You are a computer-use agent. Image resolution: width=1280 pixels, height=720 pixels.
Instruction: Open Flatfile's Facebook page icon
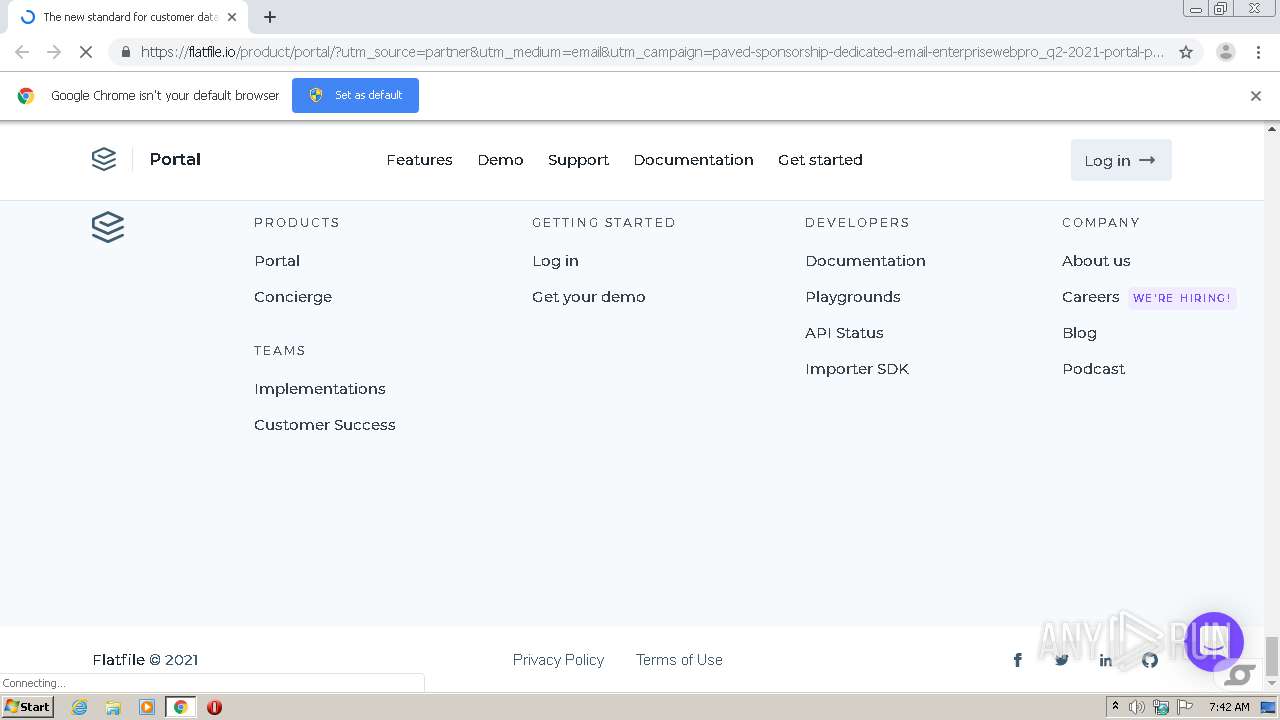[1018, 660]
